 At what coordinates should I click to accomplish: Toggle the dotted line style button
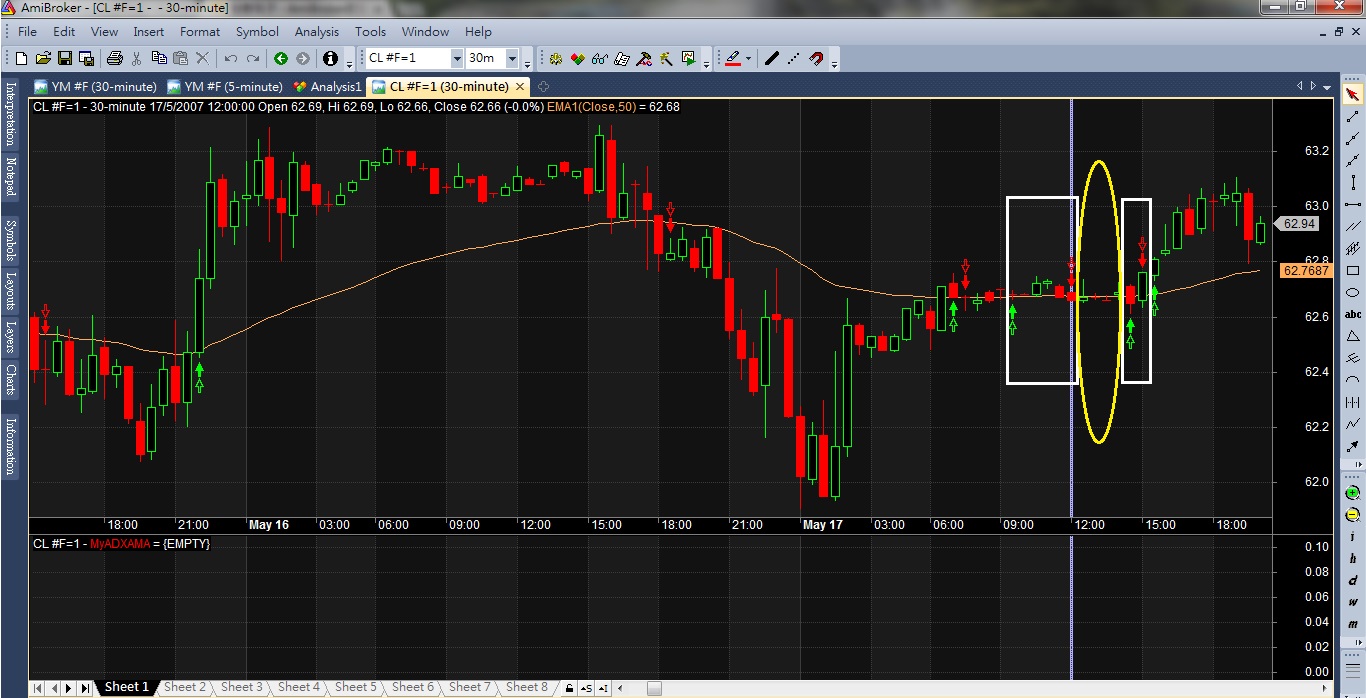(x=793, y=59)
